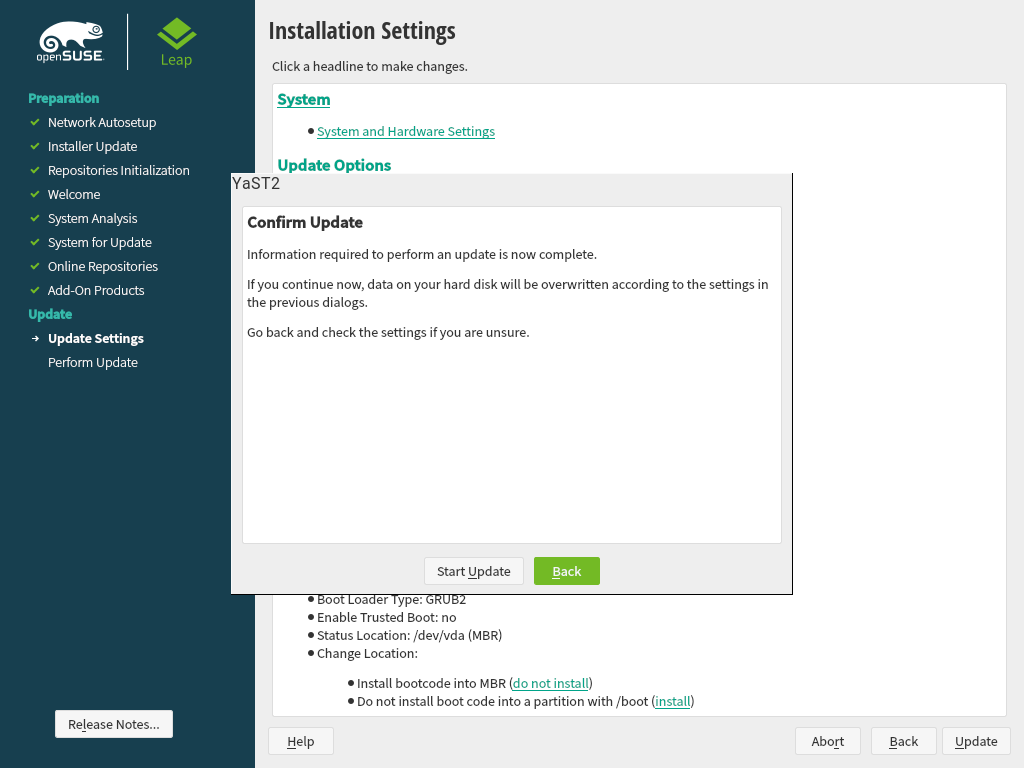Image resolution: width=1024 pixels, height=768 pixels.
Task: Open the Release Notes
Action: (x=113, y=724)
